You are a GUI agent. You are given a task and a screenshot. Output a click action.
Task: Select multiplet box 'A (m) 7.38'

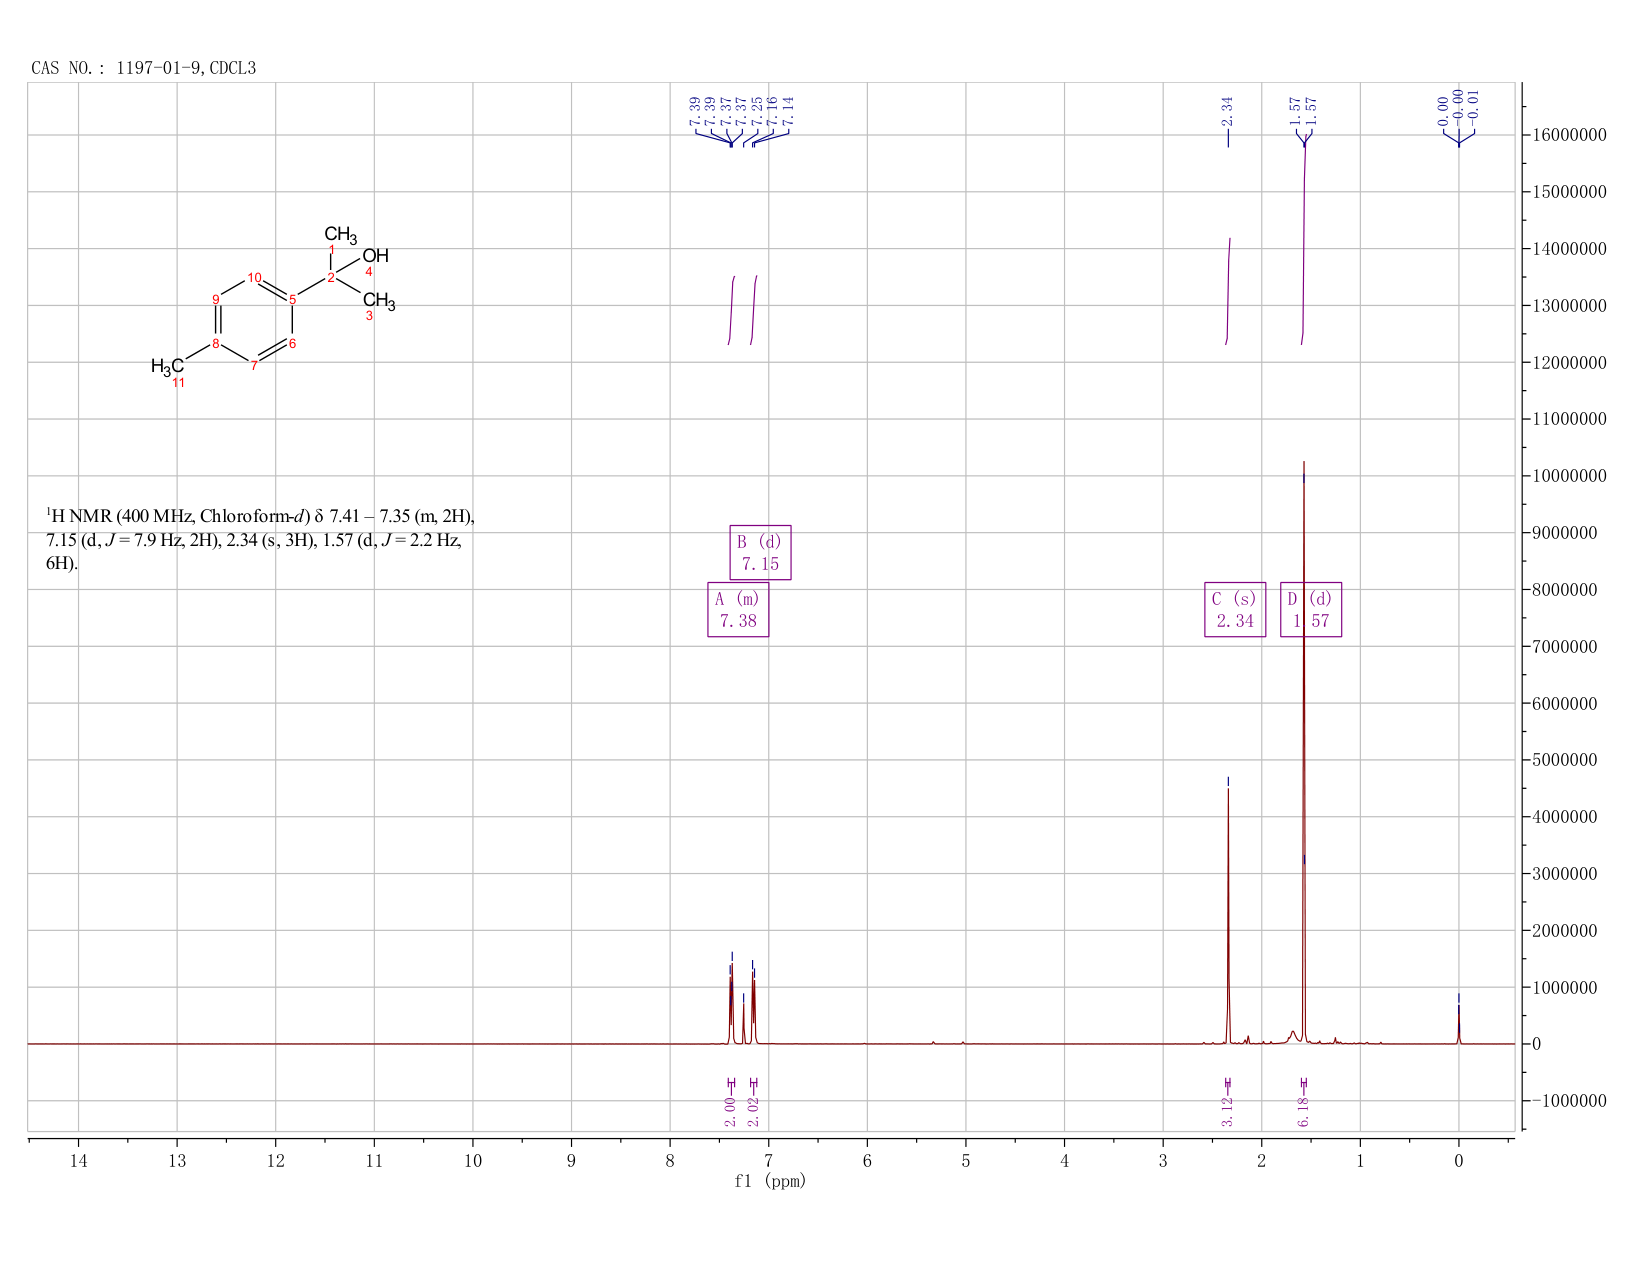738,609
